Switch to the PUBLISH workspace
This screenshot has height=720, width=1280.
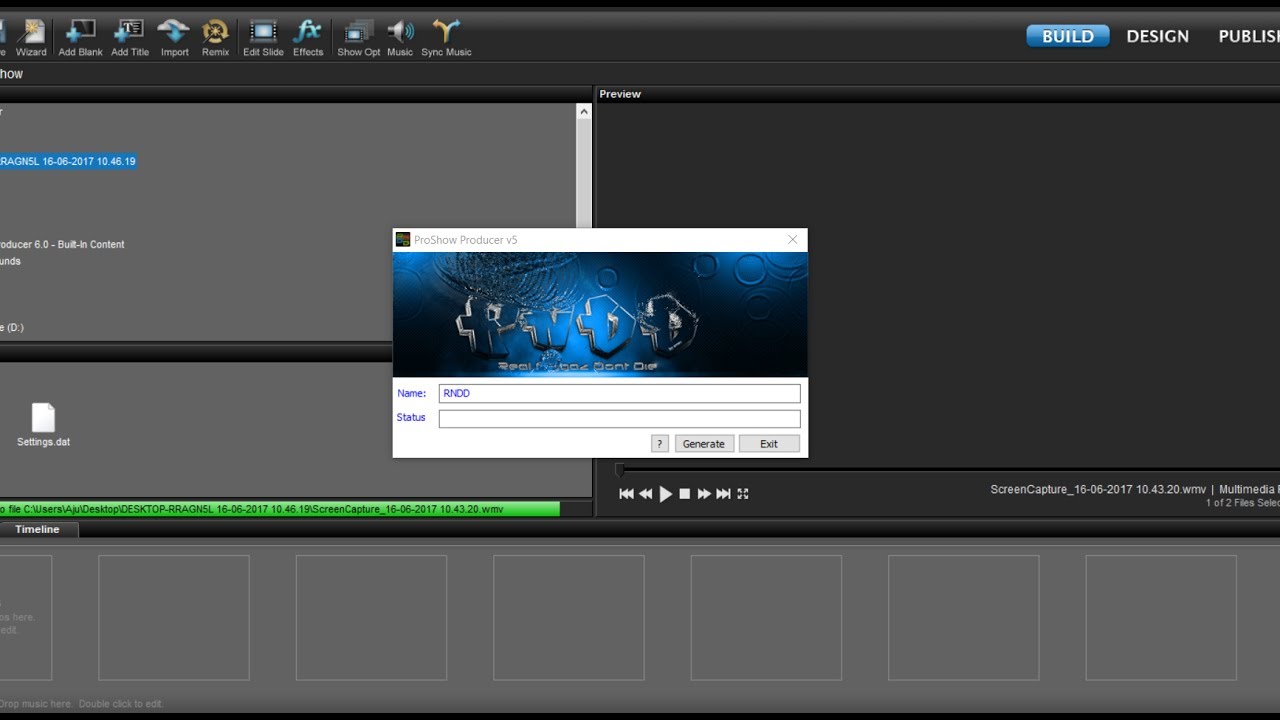(1248, 36)
